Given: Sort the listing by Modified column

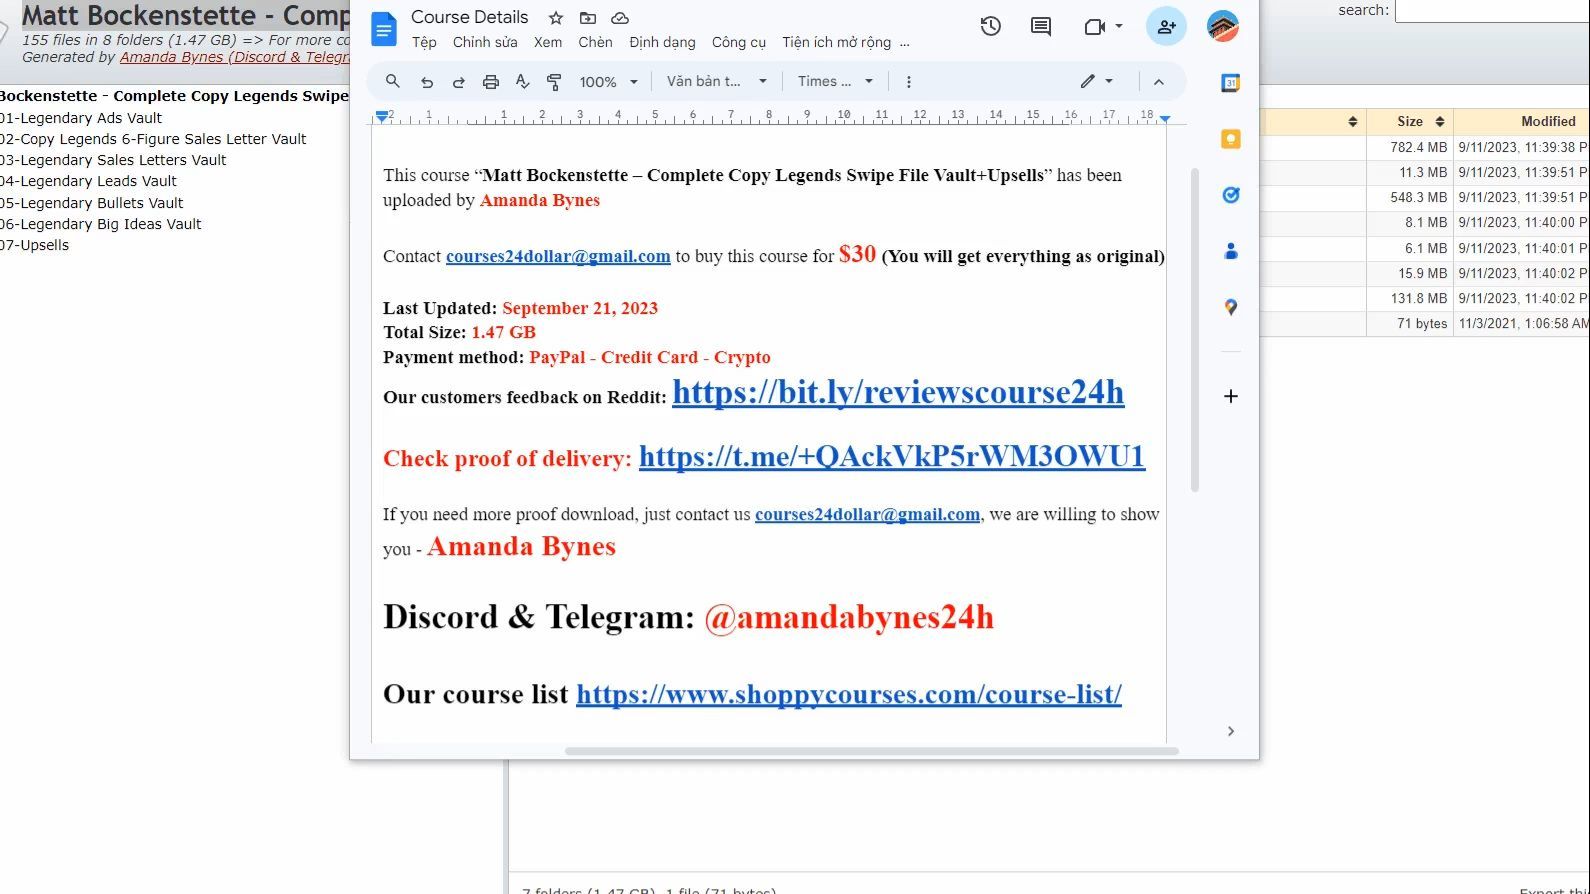Looking at the screenshot, I should click(1522, 121).
